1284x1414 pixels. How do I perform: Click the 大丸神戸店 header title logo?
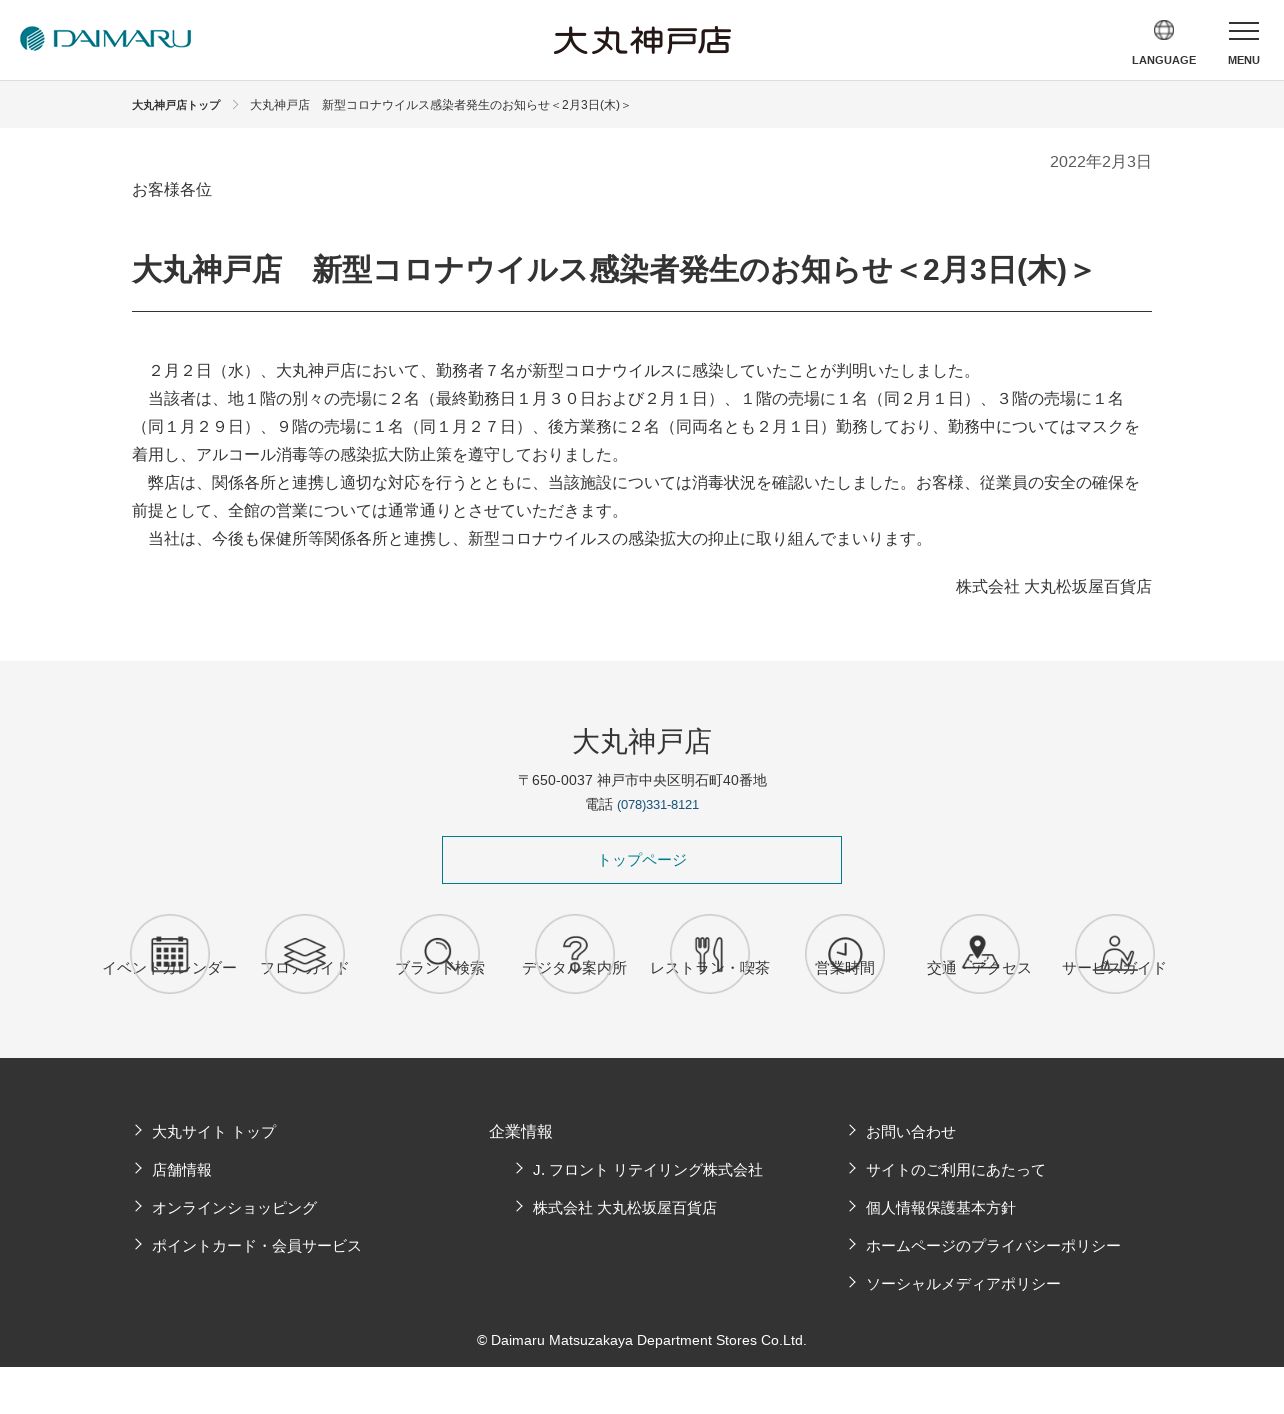[x=642, y=40]
